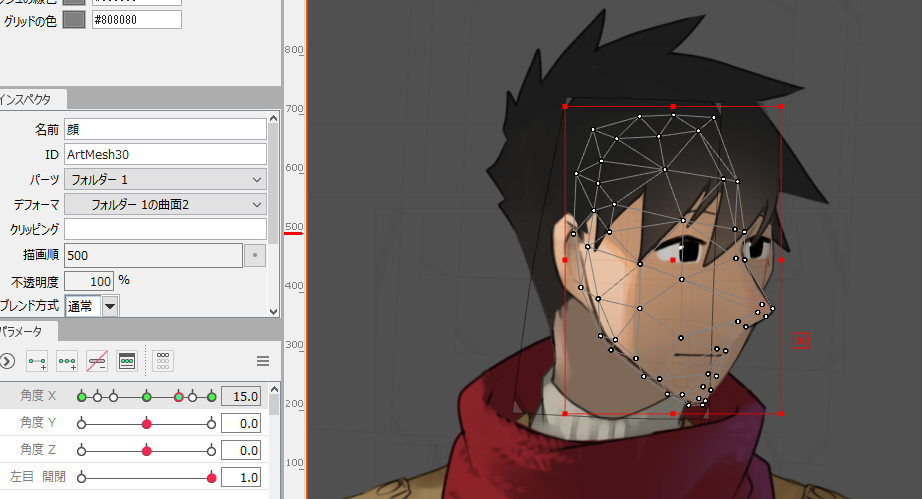Click the inspector scrollbar down arrow

point(273,311)
